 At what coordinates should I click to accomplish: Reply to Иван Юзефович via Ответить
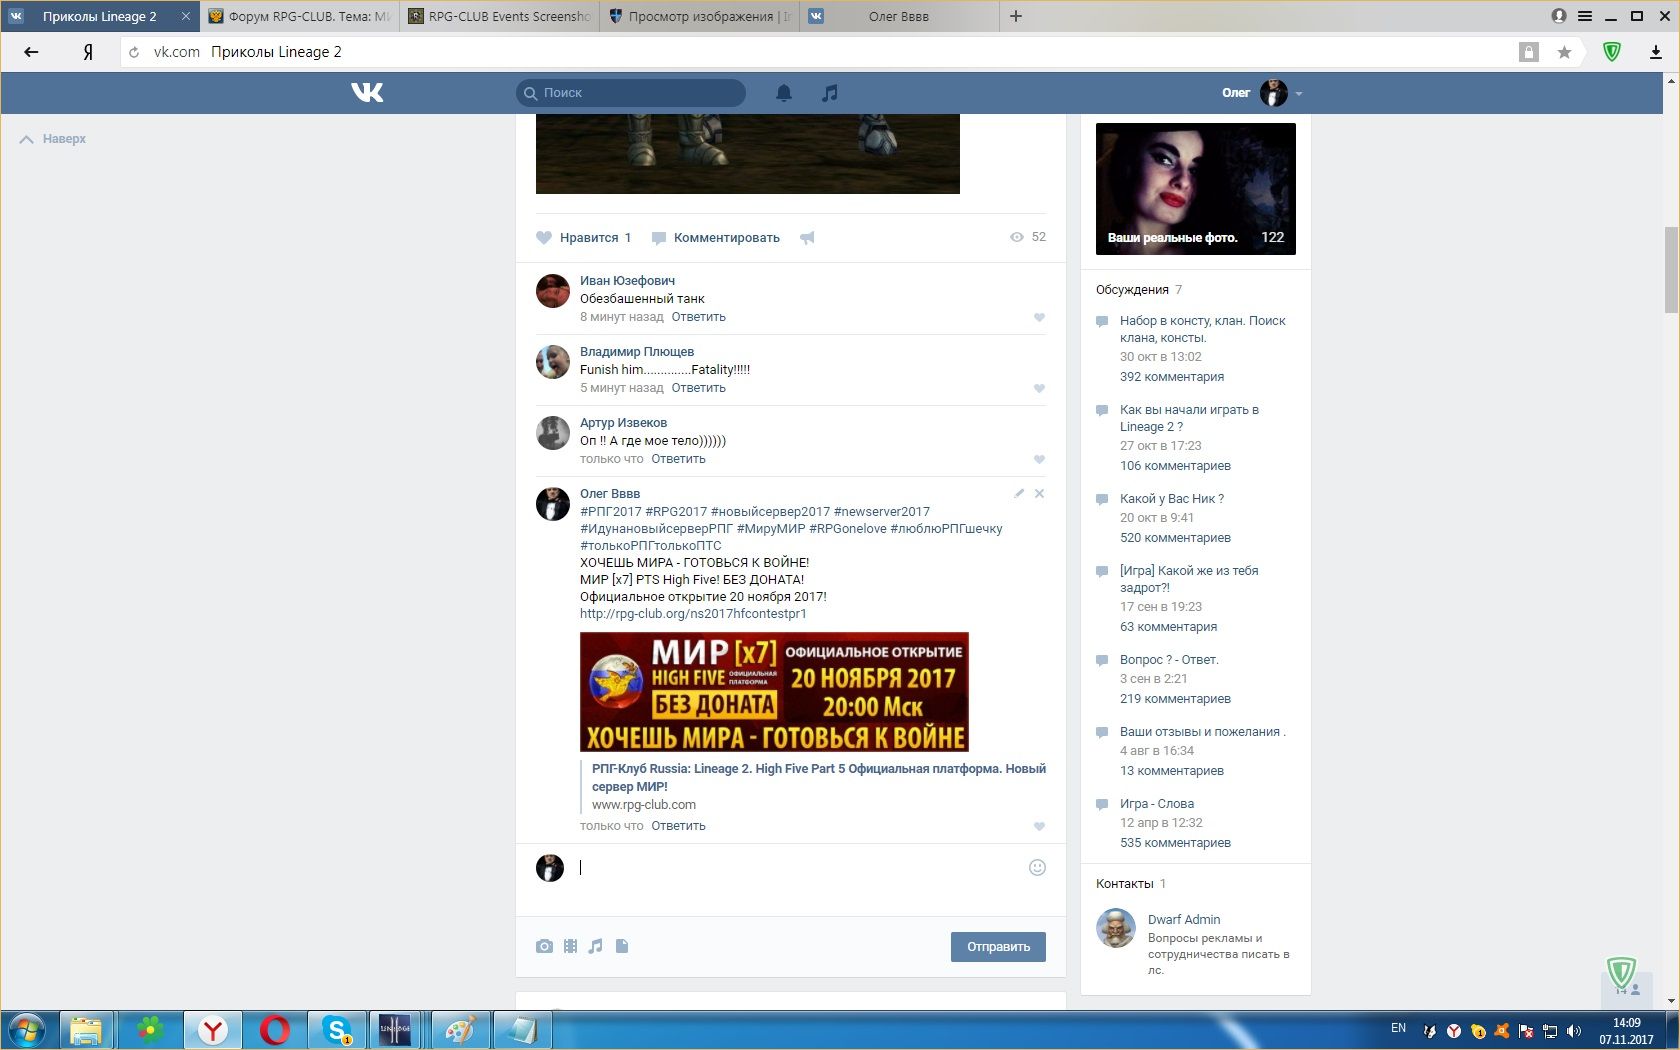699,317
